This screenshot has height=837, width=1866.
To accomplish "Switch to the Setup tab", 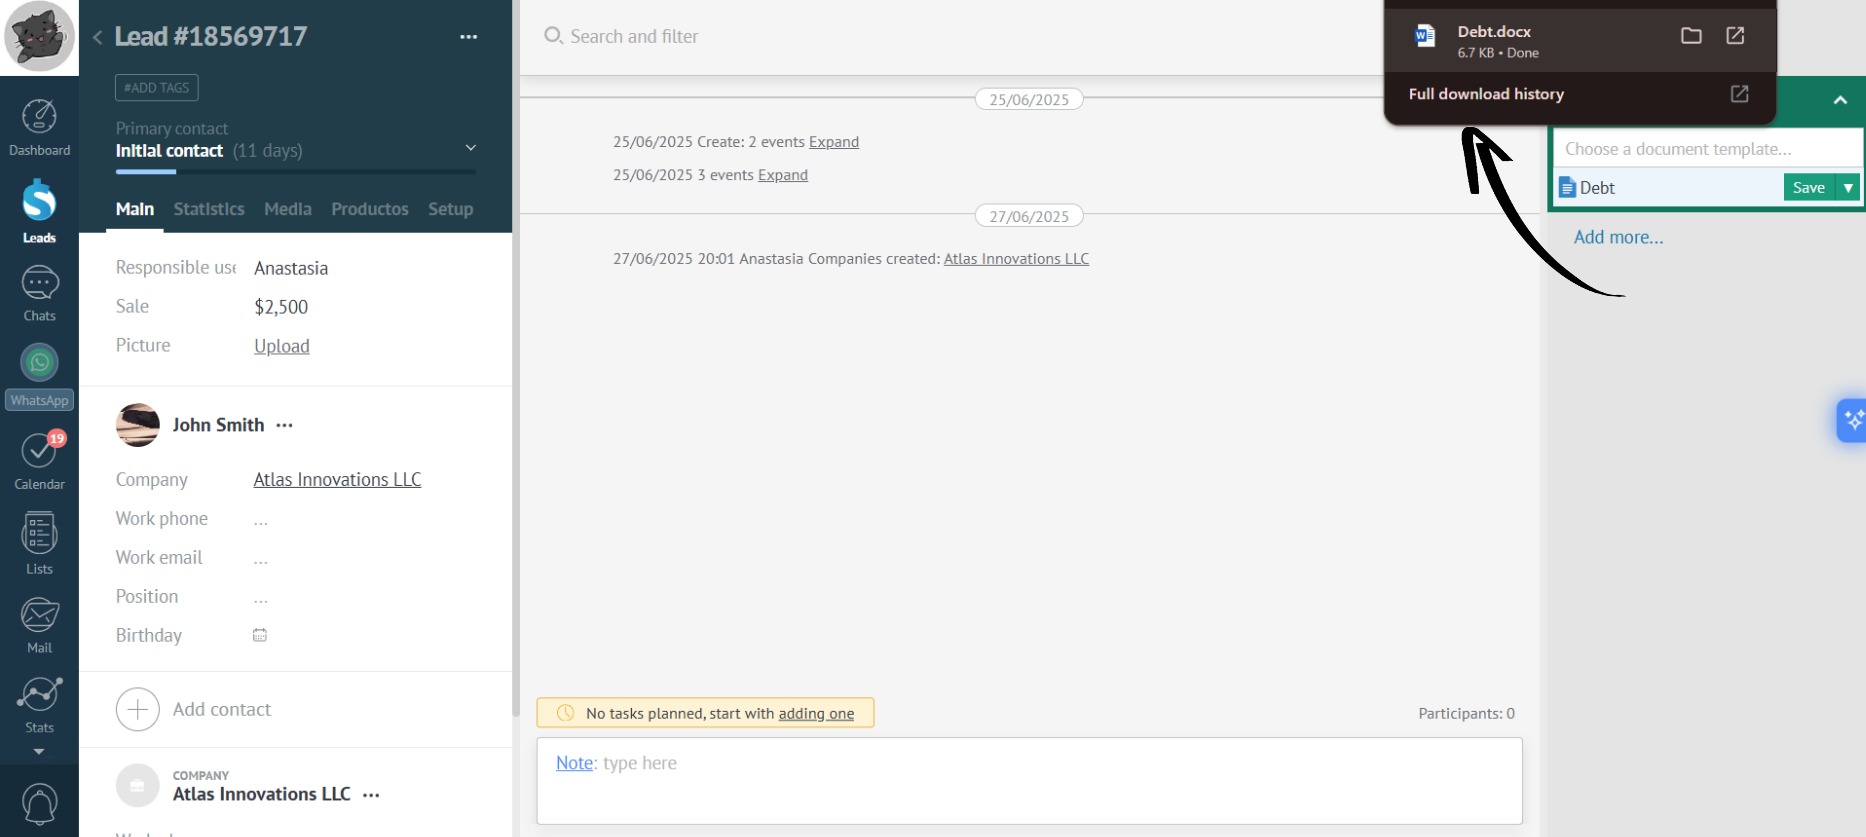I will pyautogui.click(x=450, y=209).
